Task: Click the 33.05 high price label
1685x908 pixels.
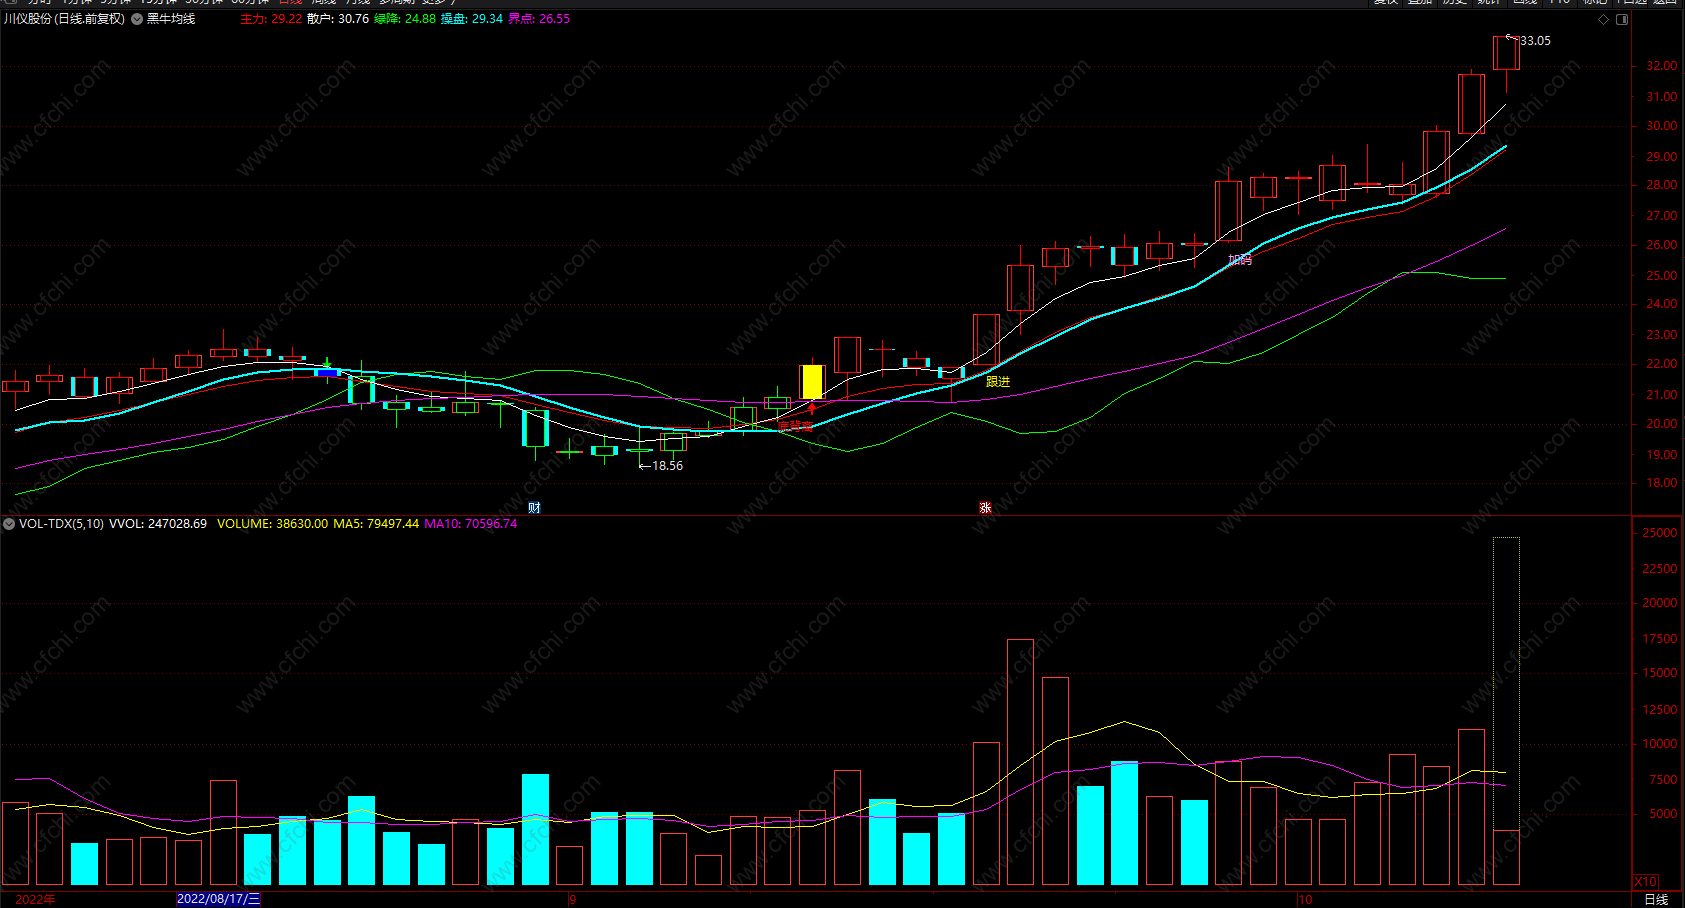Action: pyautogui.click(x=1535, y=41)
